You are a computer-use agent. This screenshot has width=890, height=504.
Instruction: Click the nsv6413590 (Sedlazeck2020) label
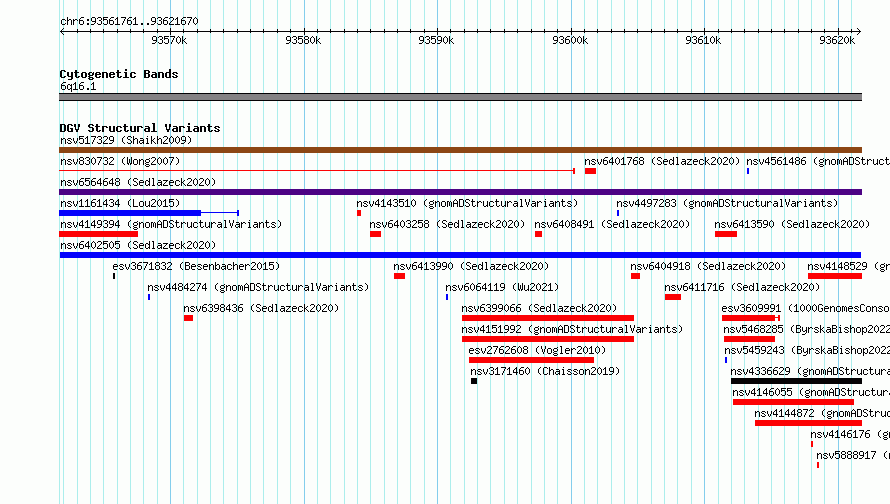792,224
